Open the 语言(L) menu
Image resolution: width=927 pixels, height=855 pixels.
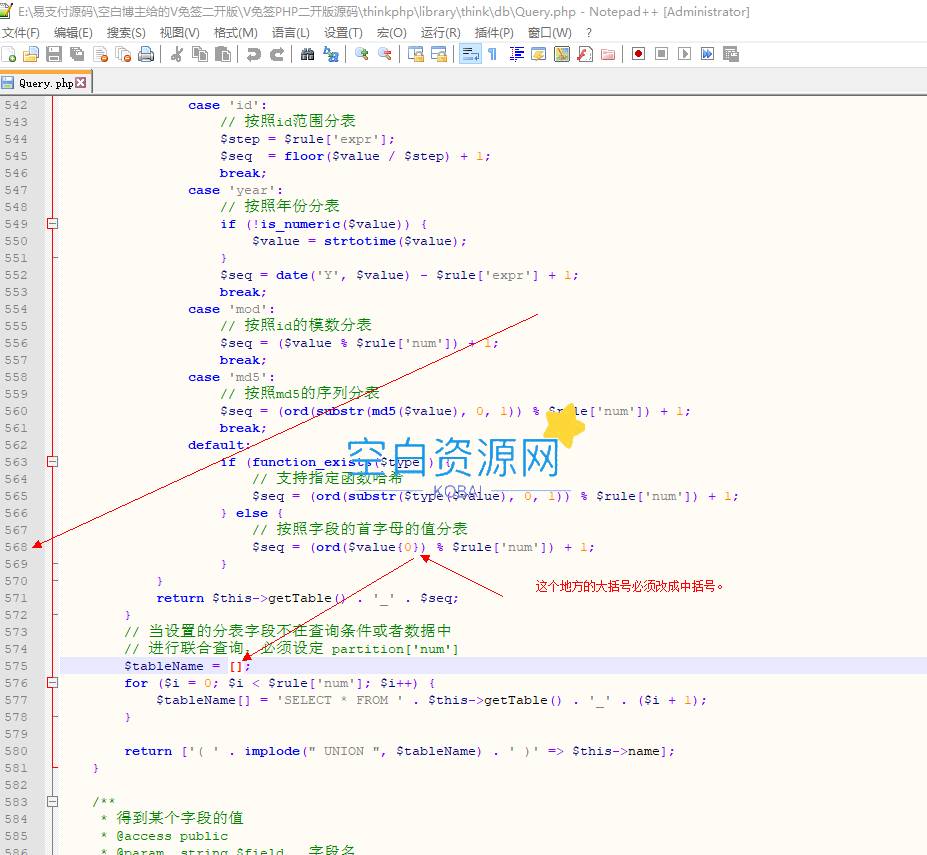(290, 32)
